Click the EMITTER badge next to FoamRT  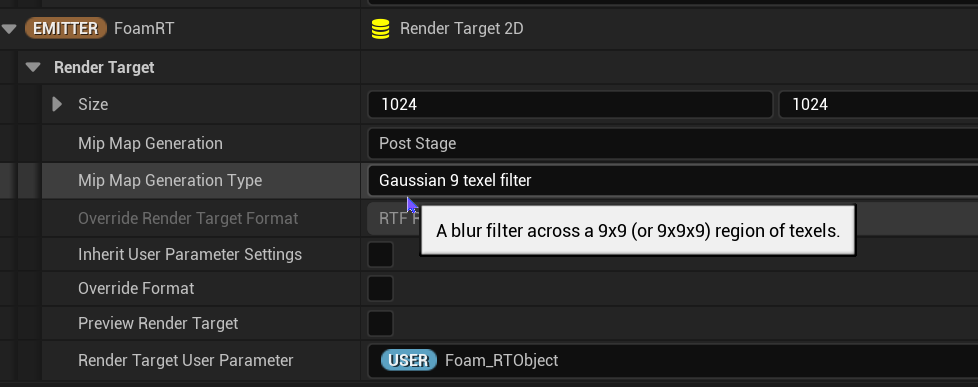pyautogui.click(x=65, y=28)
